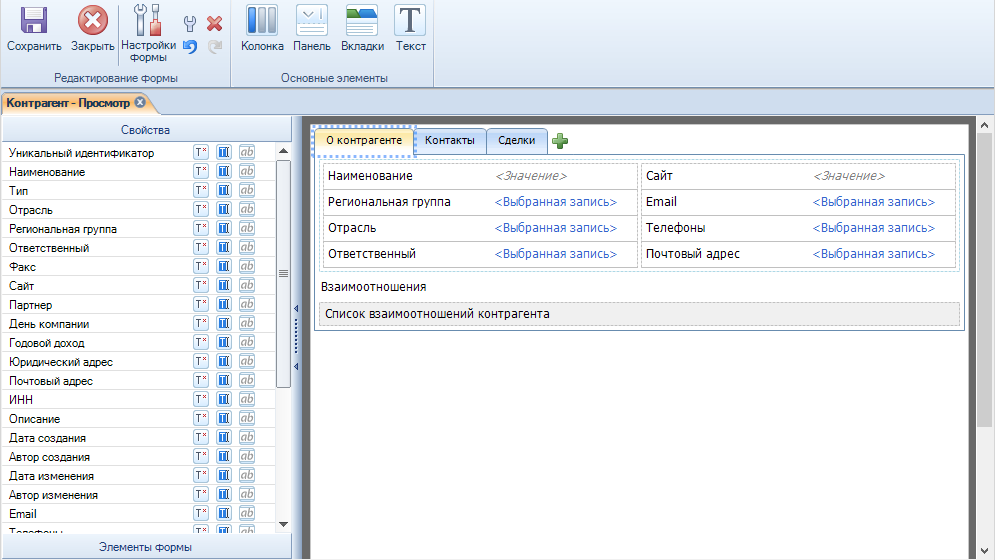Click the Сохранить save icon
Screen dimensions: 995x560
click(x=34, y=20)
